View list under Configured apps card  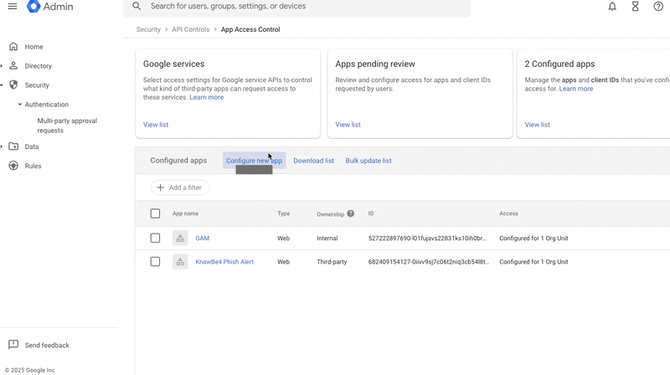(x=537, y=125)
